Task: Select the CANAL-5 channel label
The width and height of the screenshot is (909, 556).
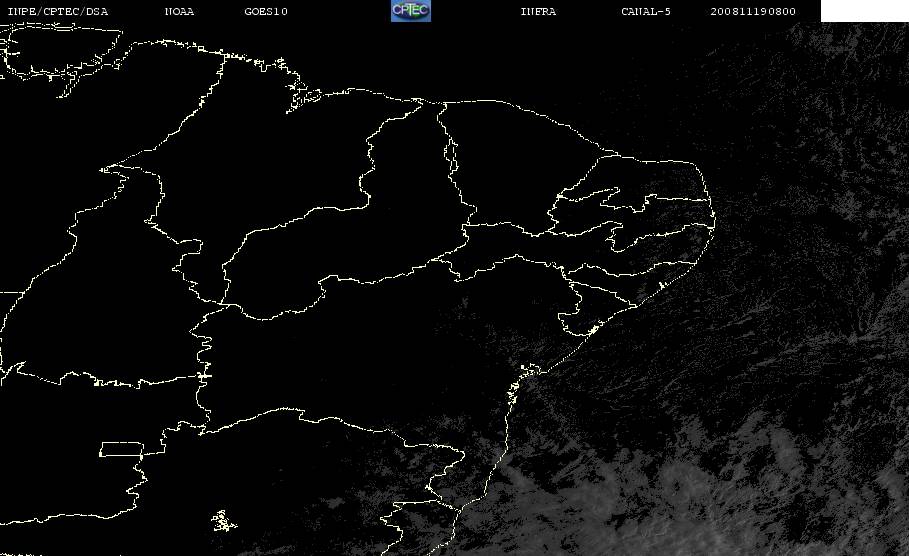Action: (646, 11)
